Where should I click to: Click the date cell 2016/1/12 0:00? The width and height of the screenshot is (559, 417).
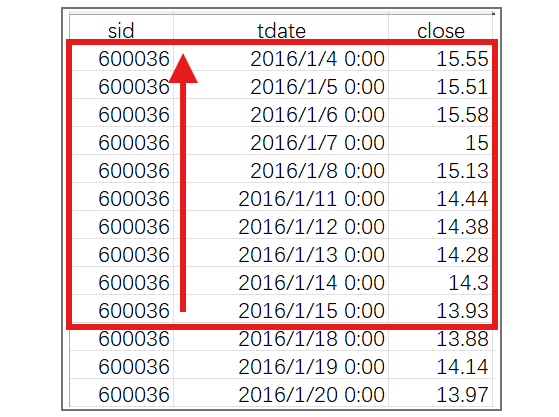[281, 225]
